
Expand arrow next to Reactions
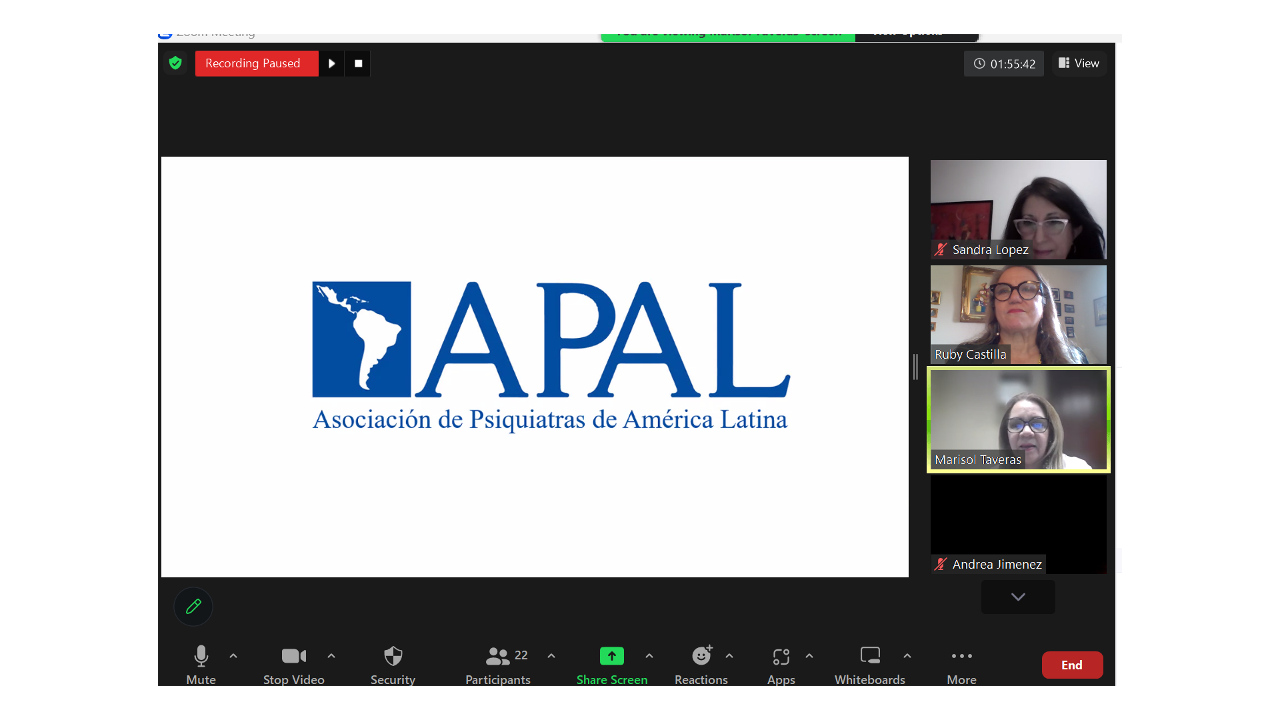pos(729,656)
